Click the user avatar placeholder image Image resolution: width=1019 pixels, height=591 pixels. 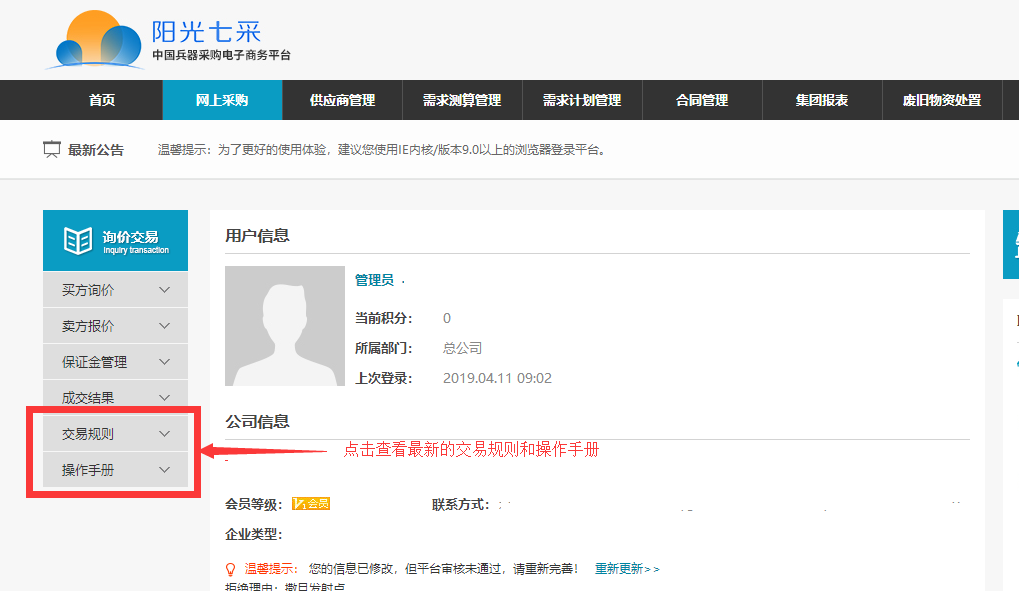pyautogui.click(x=285, y=326)
